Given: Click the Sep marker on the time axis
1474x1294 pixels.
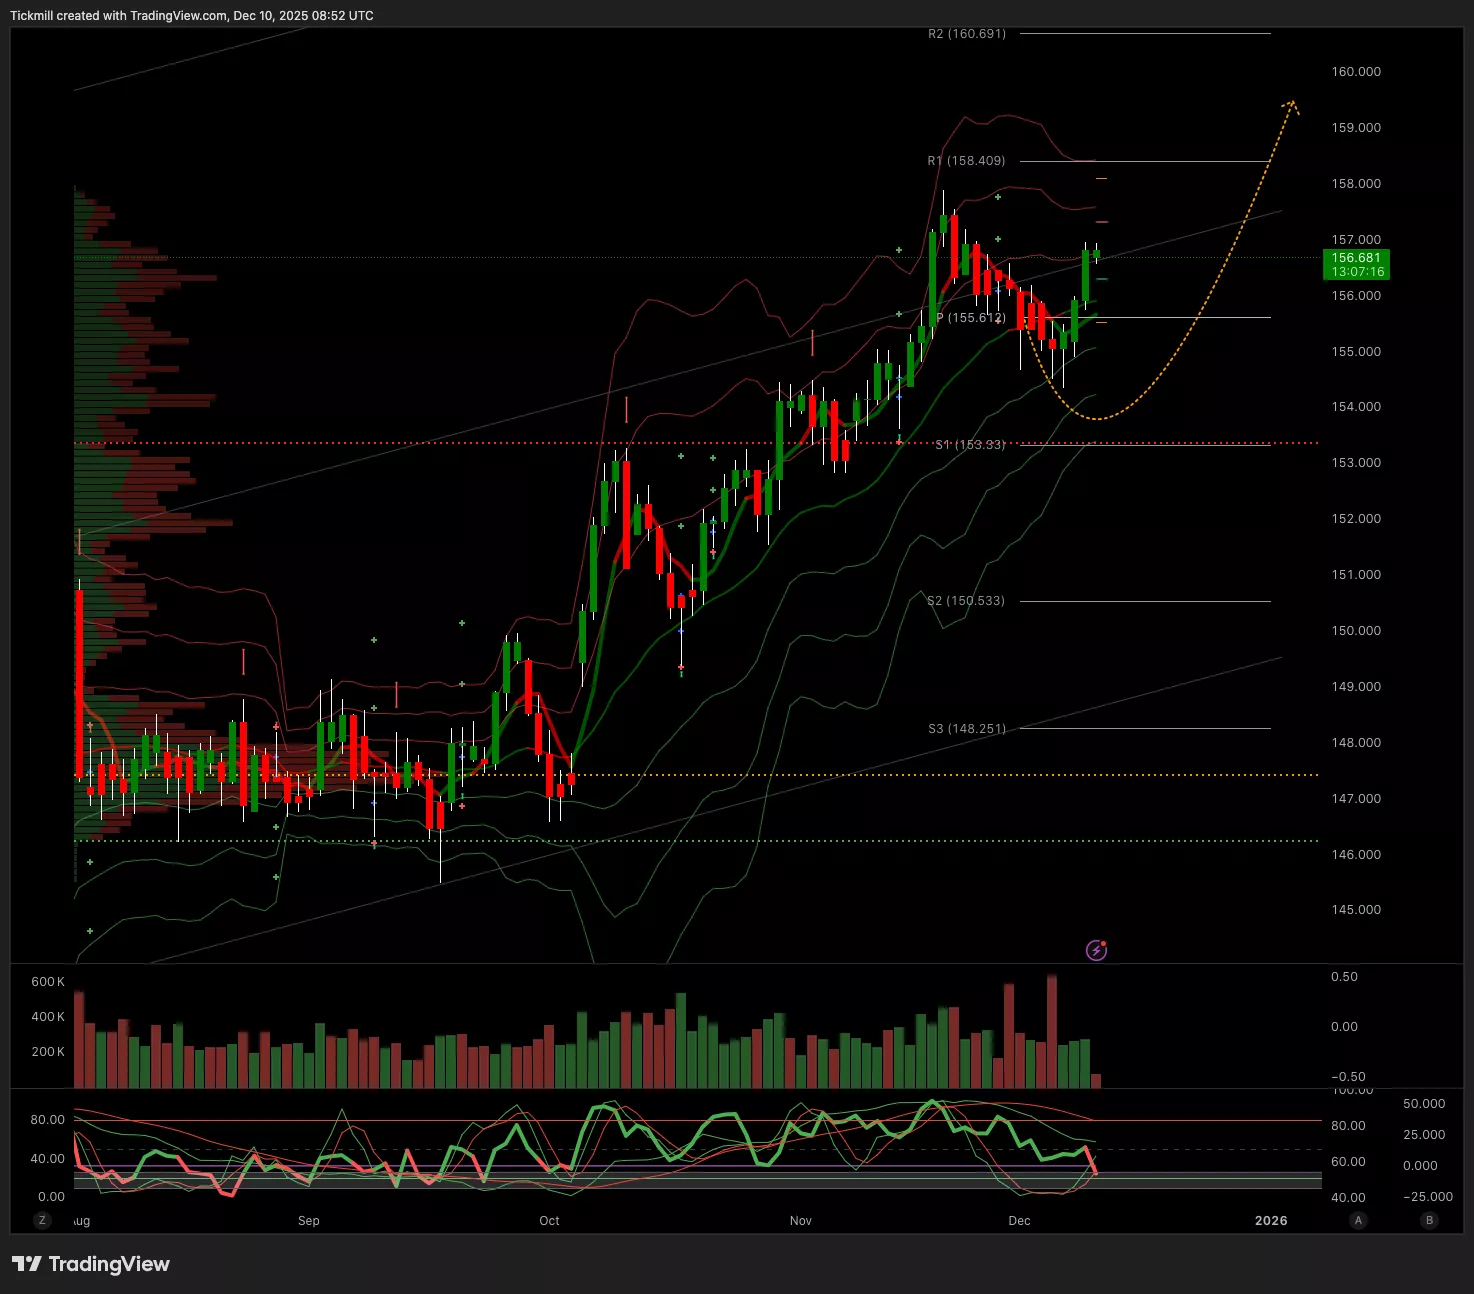Looking at the screenshot, I should pos(309,1221).
